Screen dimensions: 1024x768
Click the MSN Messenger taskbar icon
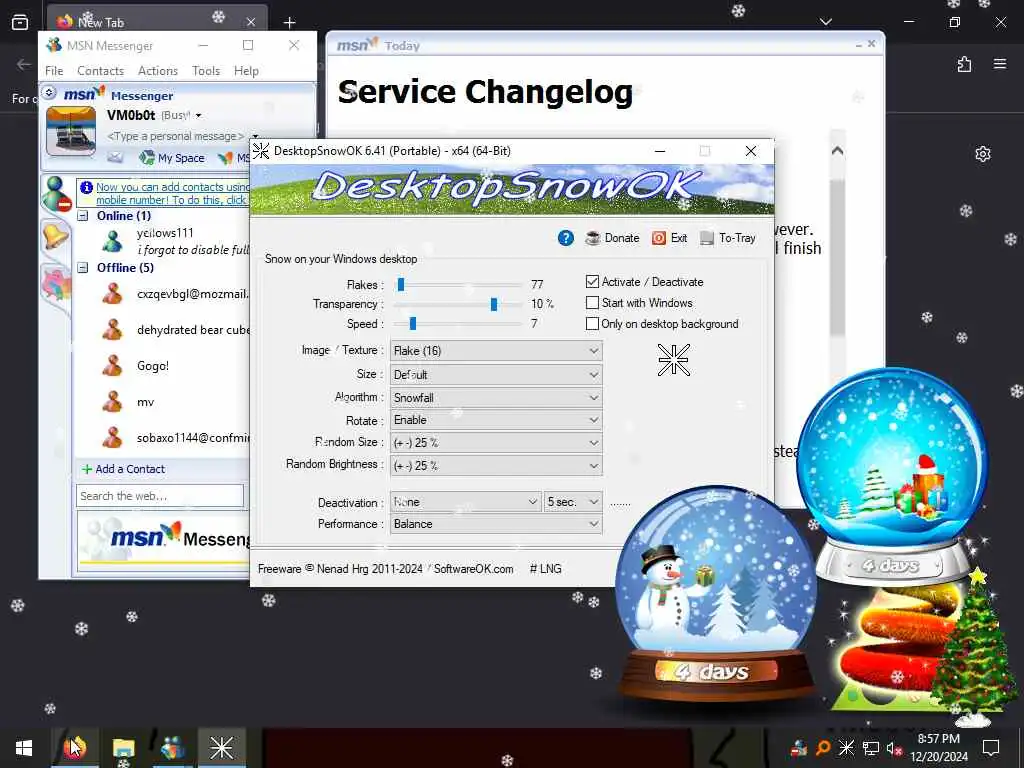coord(172,748)
